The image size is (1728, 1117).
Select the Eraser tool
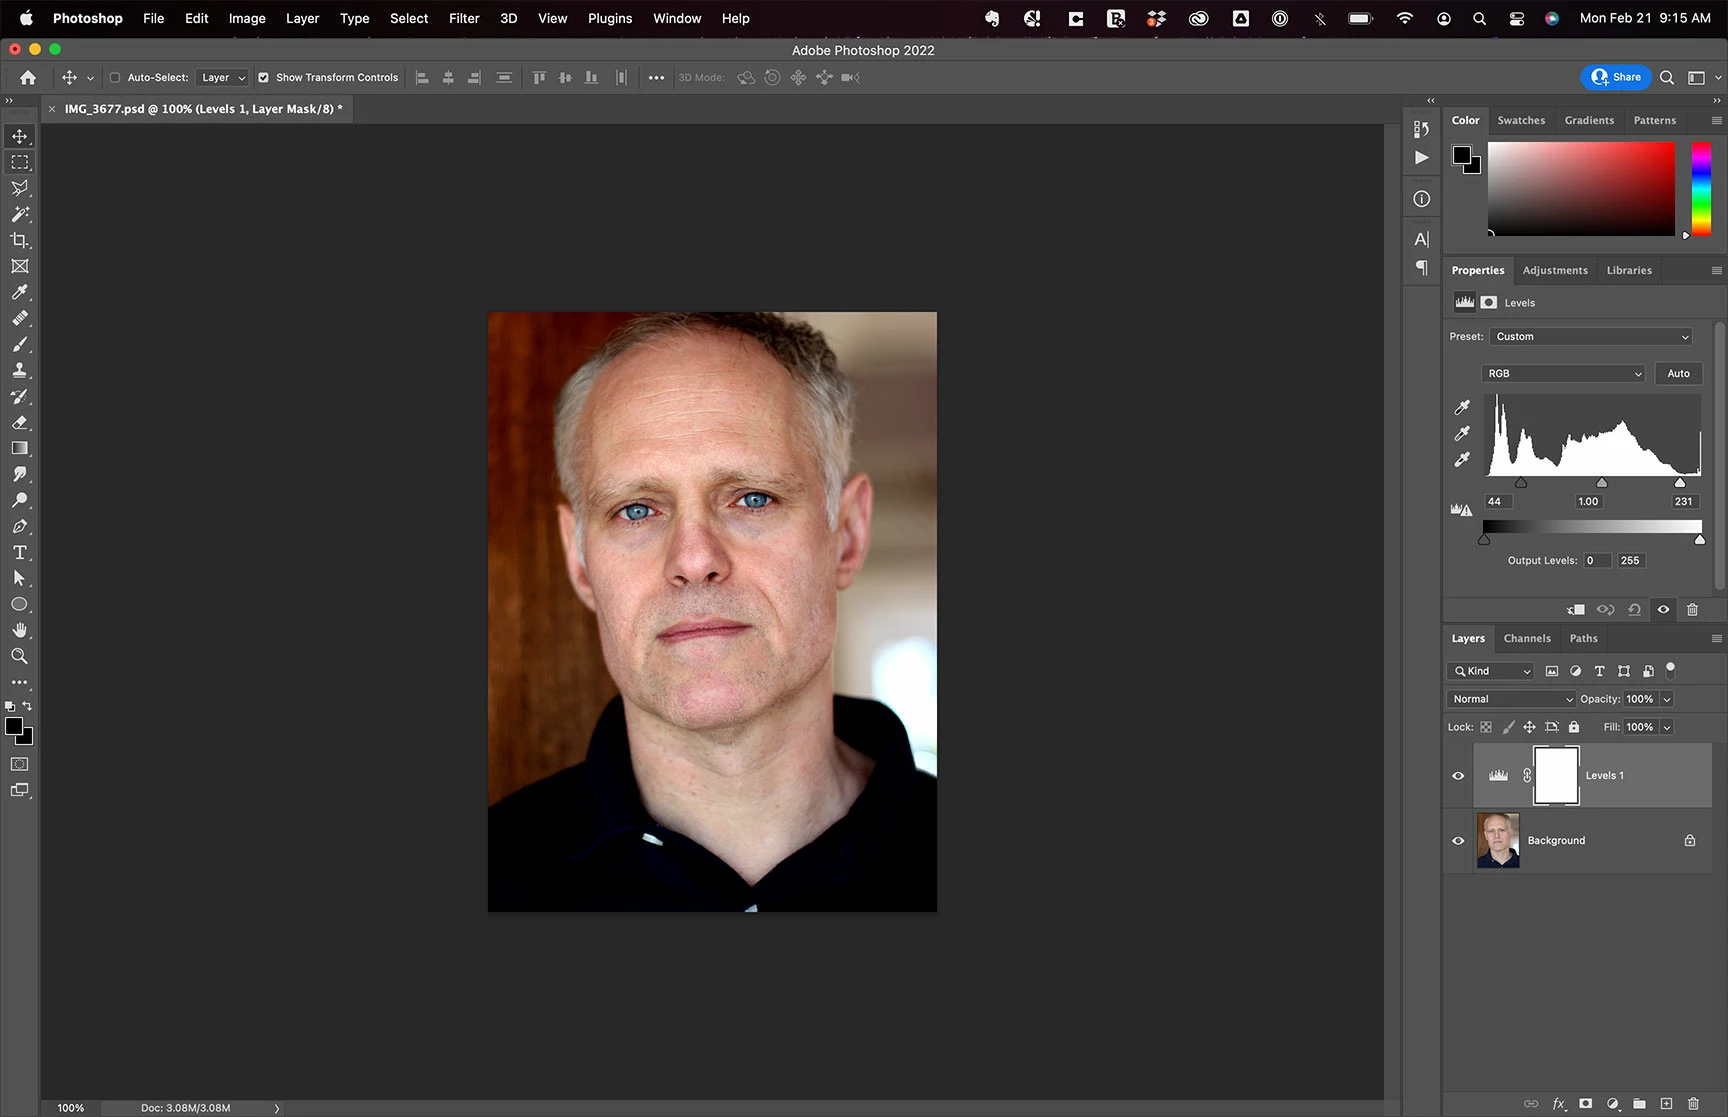pos(20,422)
